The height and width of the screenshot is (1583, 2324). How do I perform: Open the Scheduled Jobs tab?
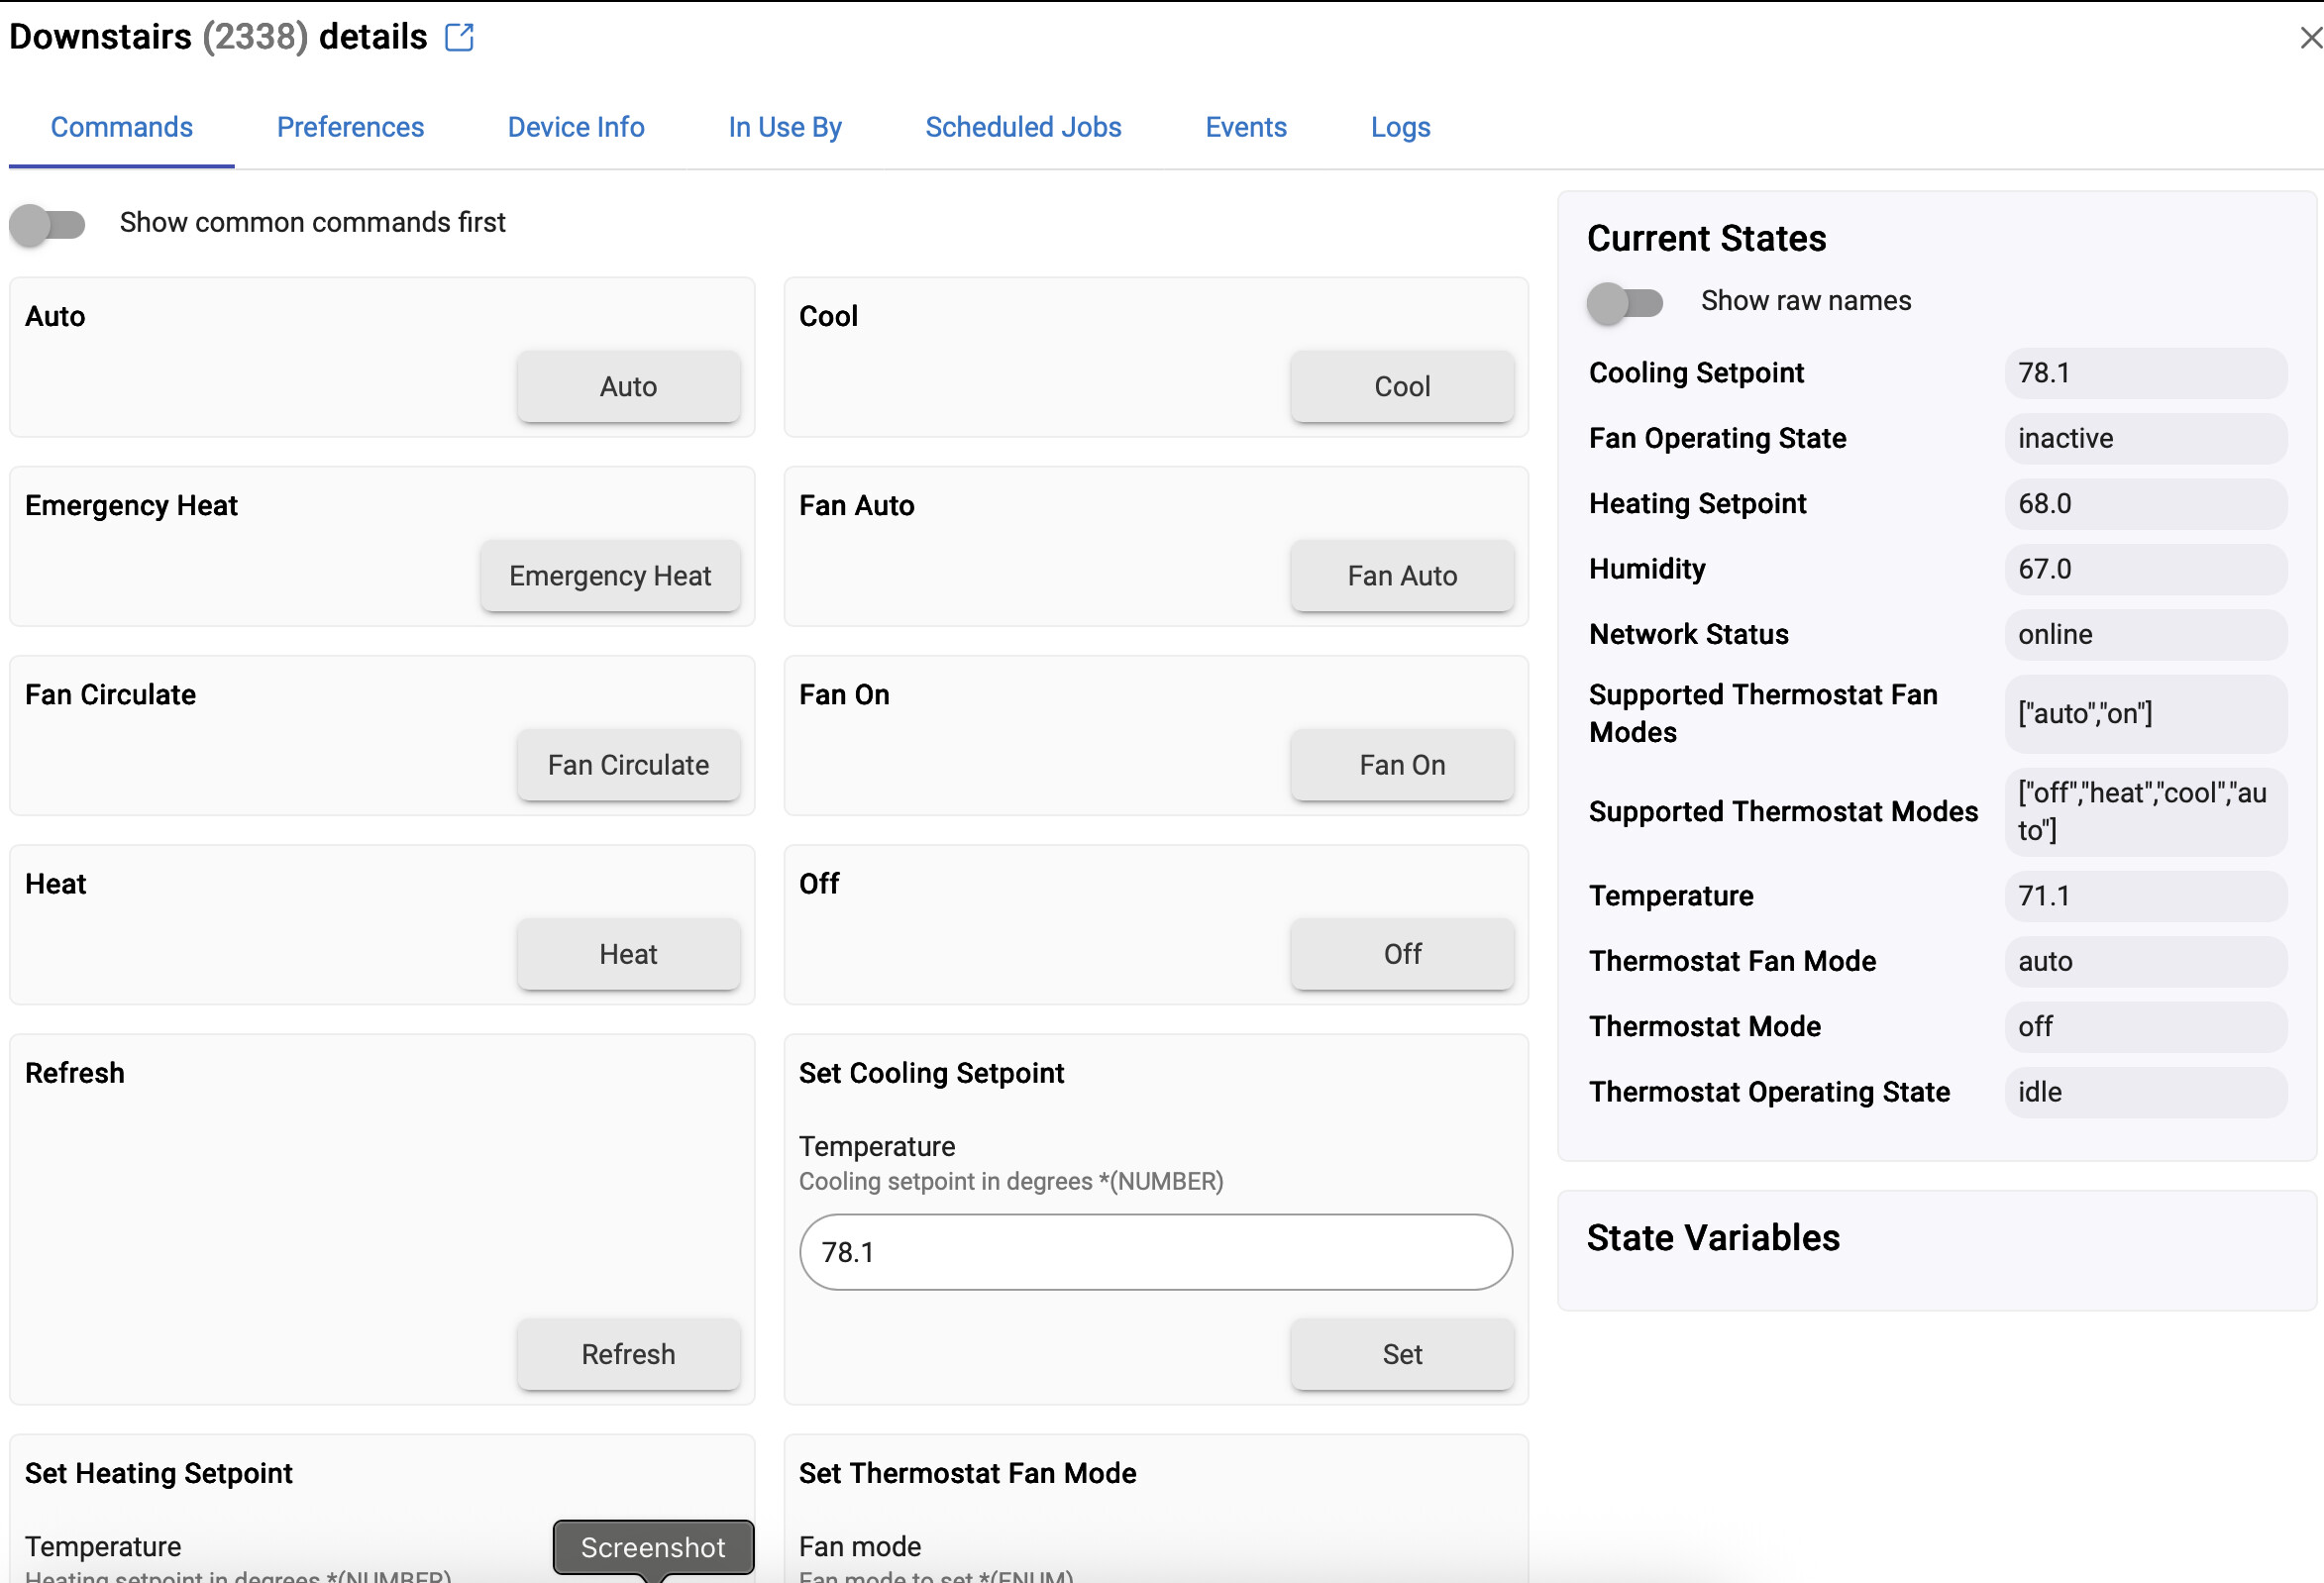[x=1023, y=127]
